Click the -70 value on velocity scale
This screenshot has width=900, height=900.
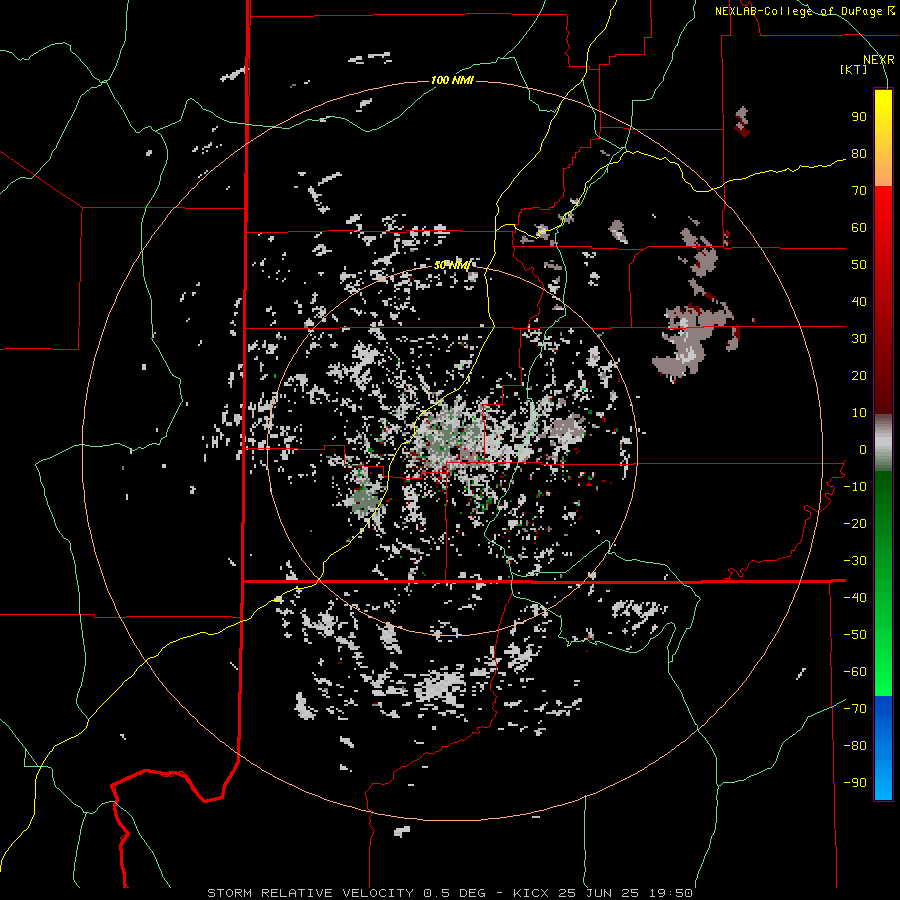click(x=855, y=709)
